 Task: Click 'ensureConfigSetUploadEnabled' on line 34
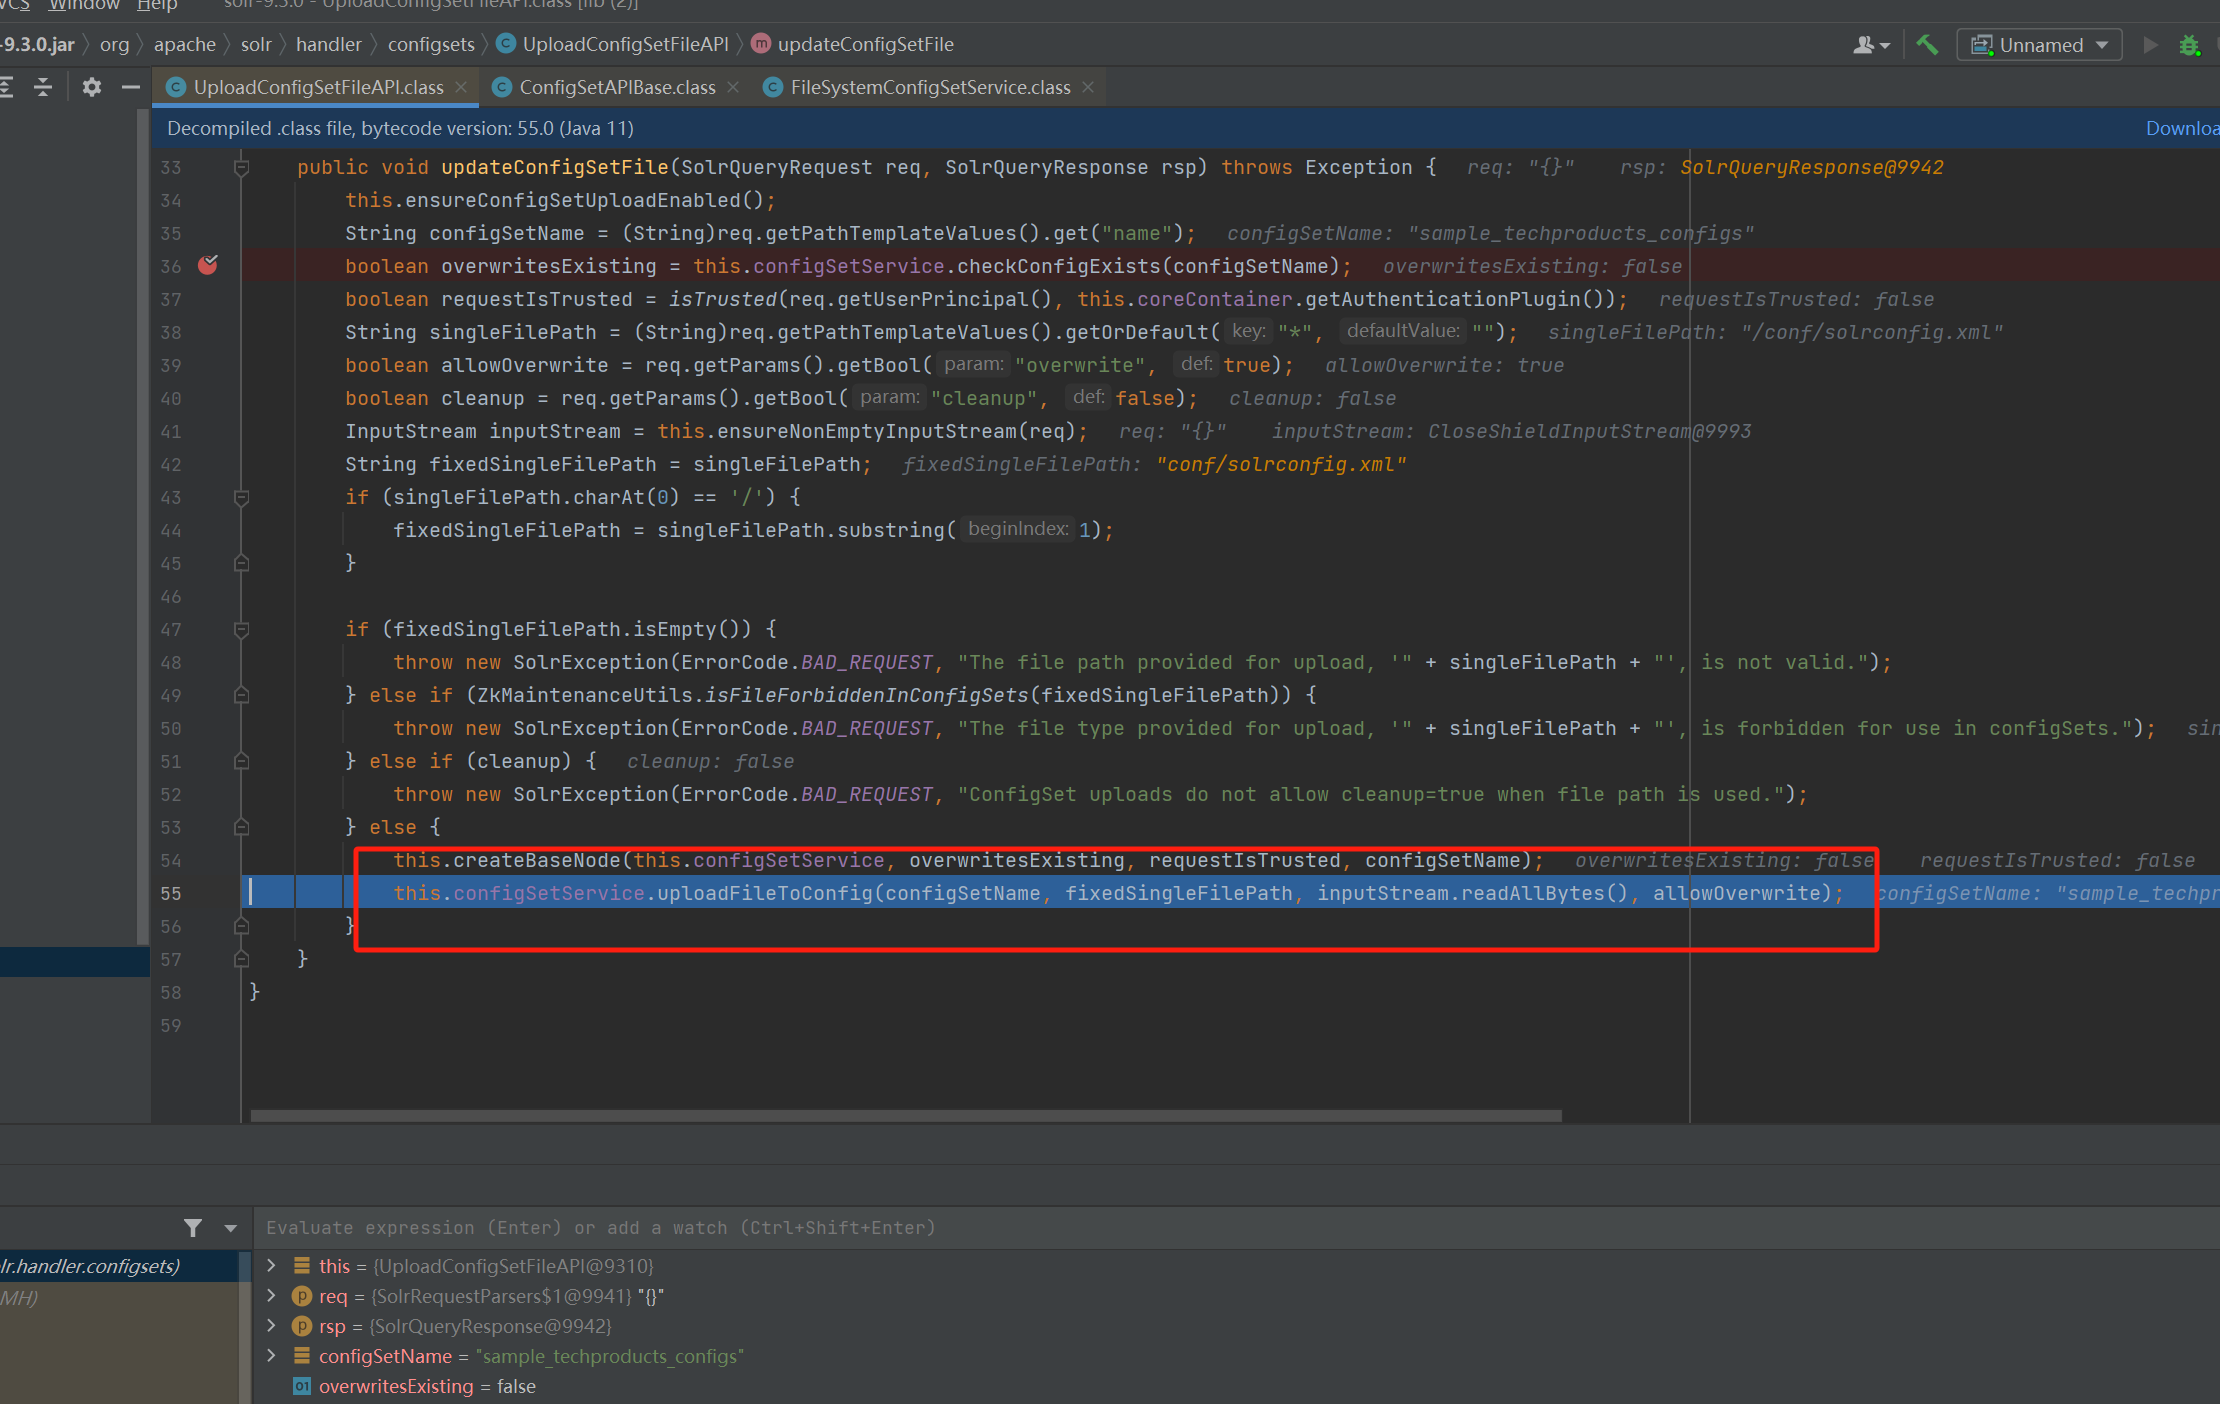pyautogui.click(x=573, y=200)
